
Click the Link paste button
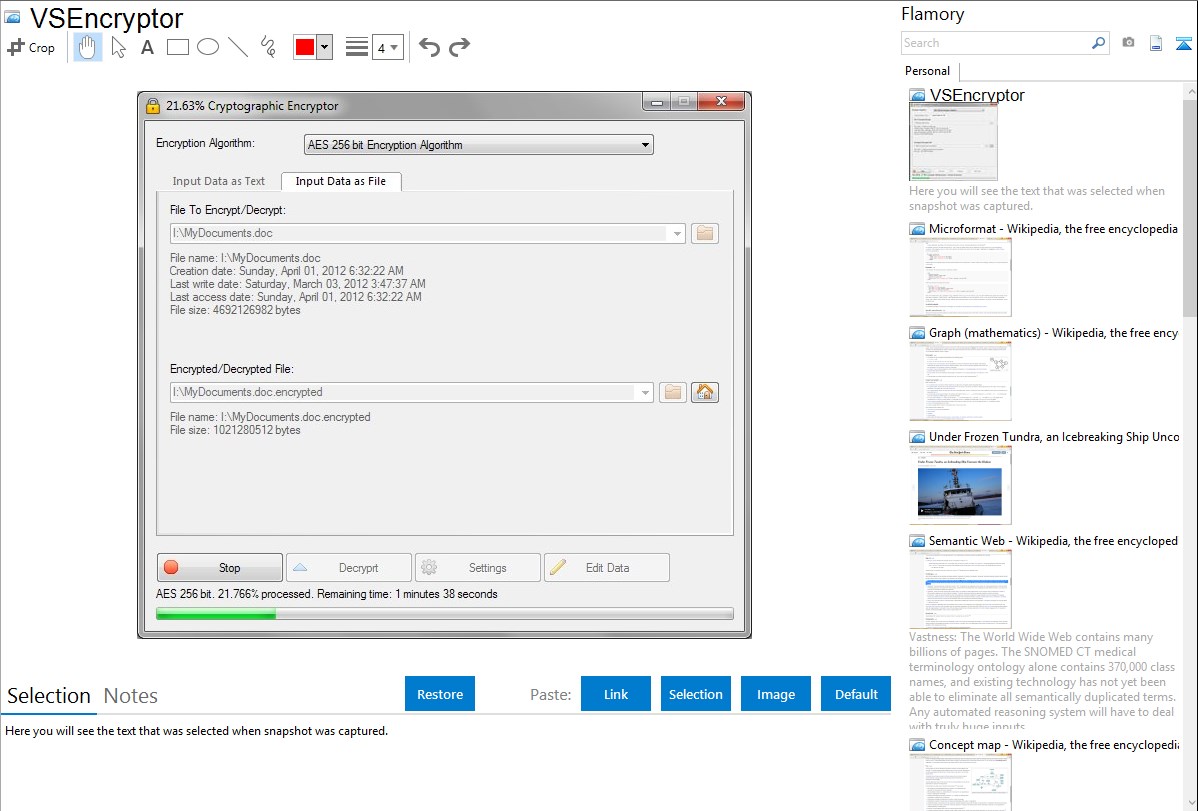tap(616, 694)
